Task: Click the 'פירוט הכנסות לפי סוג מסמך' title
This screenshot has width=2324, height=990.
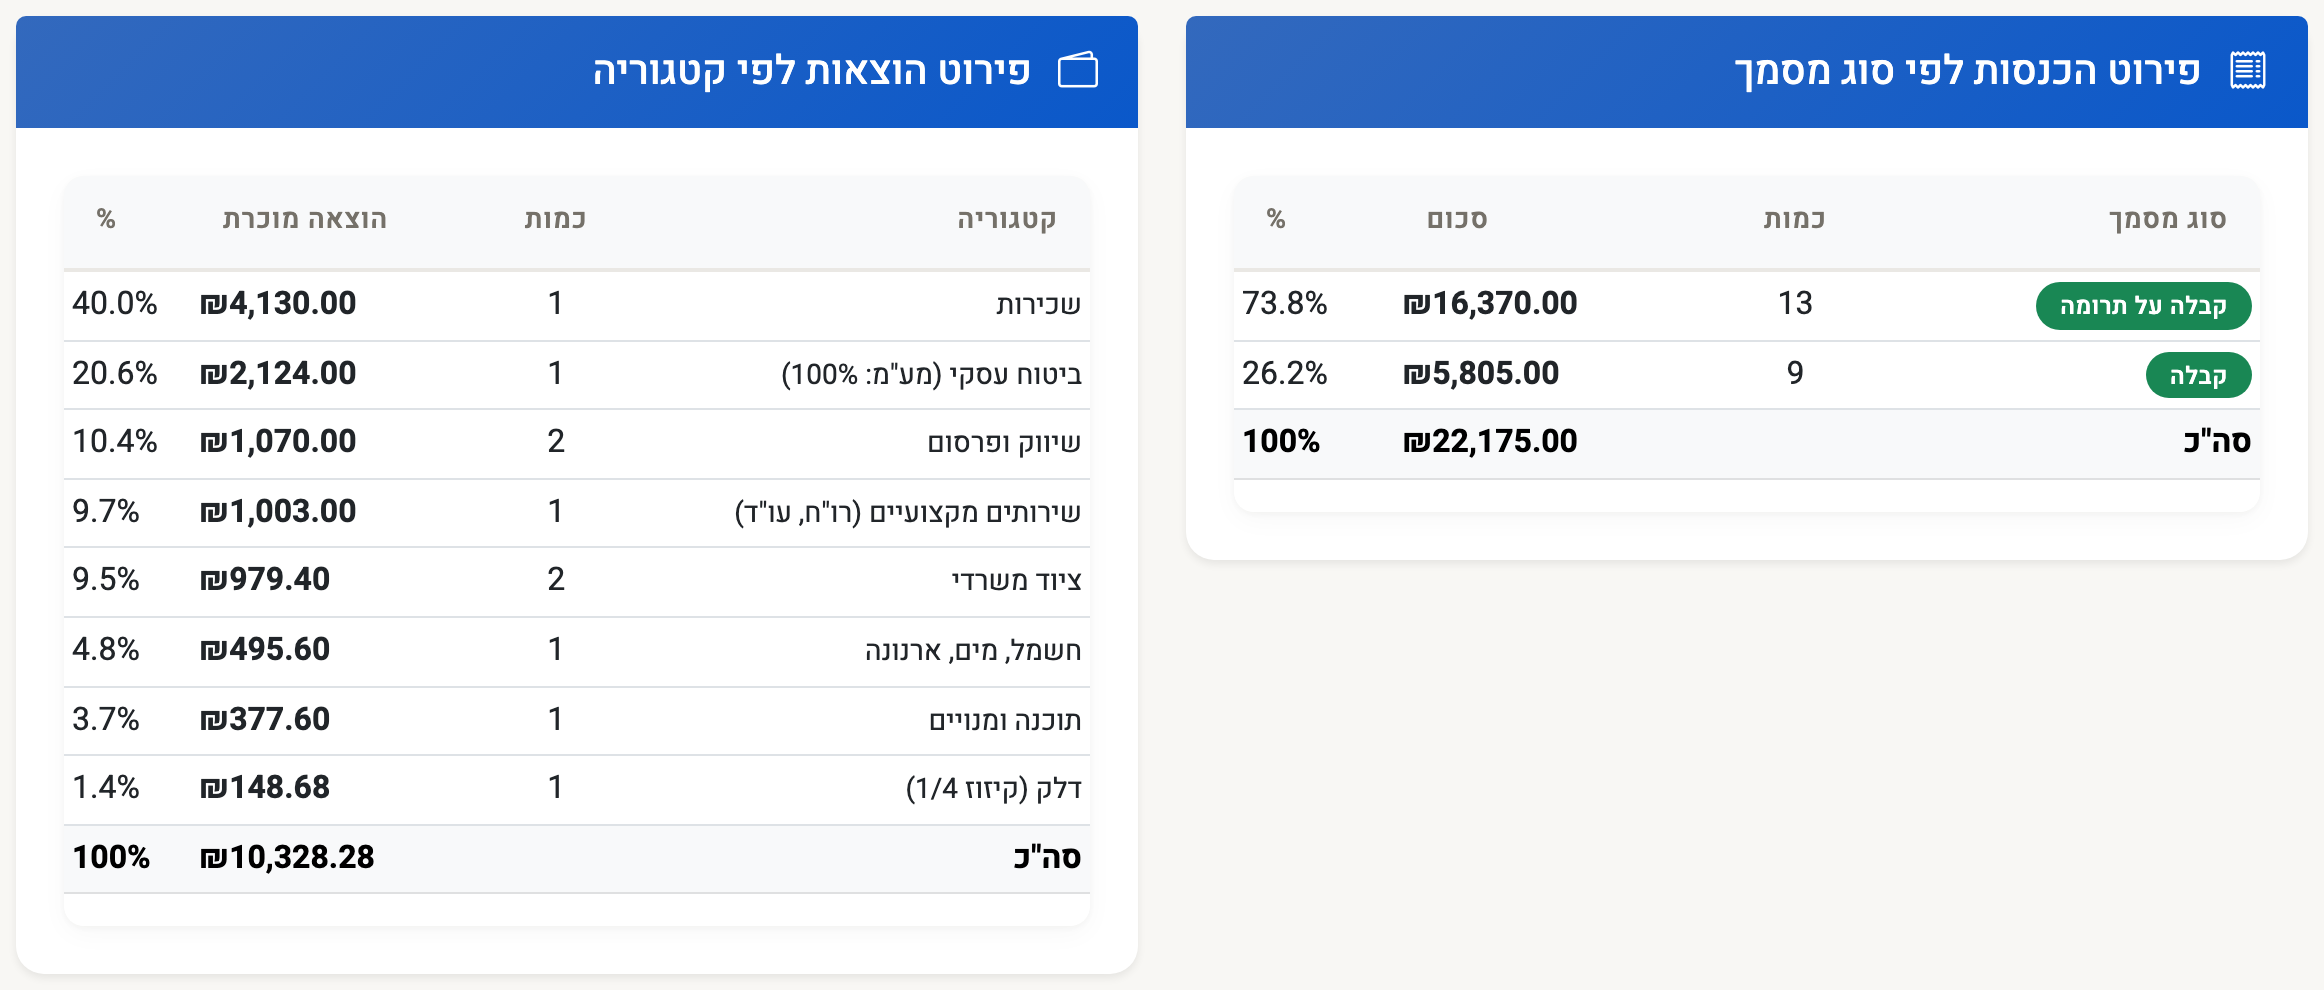Action: click(1967, 71)
